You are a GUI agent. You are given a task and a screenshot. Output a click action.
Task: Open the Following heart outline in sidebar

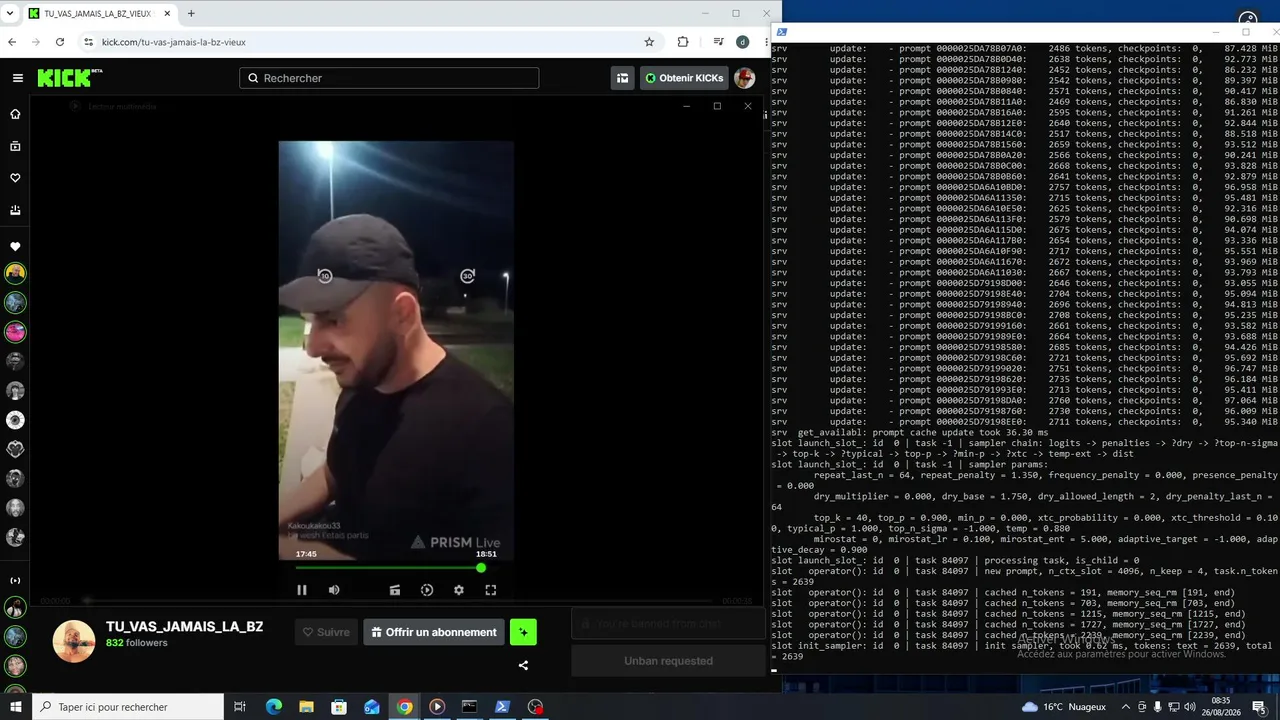click(15, 178)
